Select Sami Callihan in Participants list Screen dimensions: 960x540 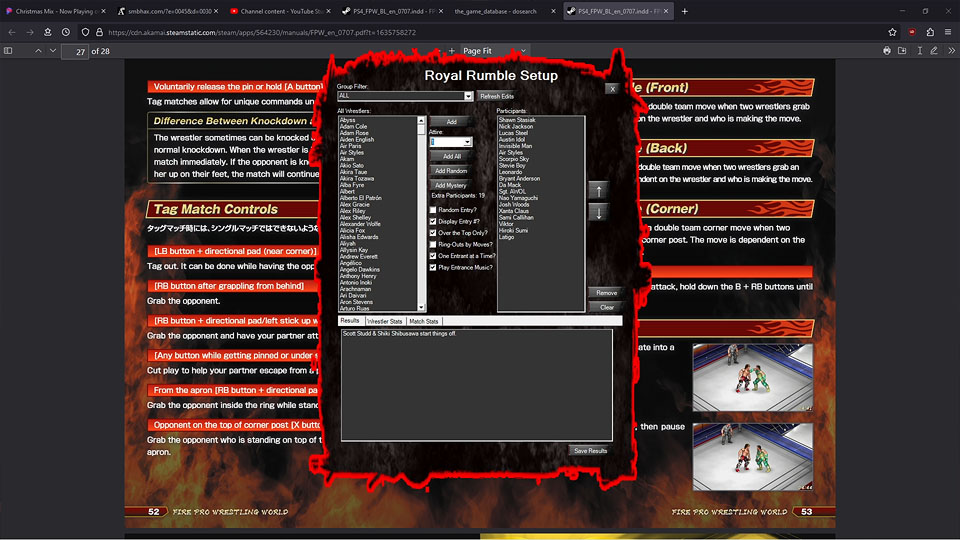[516, 217]
